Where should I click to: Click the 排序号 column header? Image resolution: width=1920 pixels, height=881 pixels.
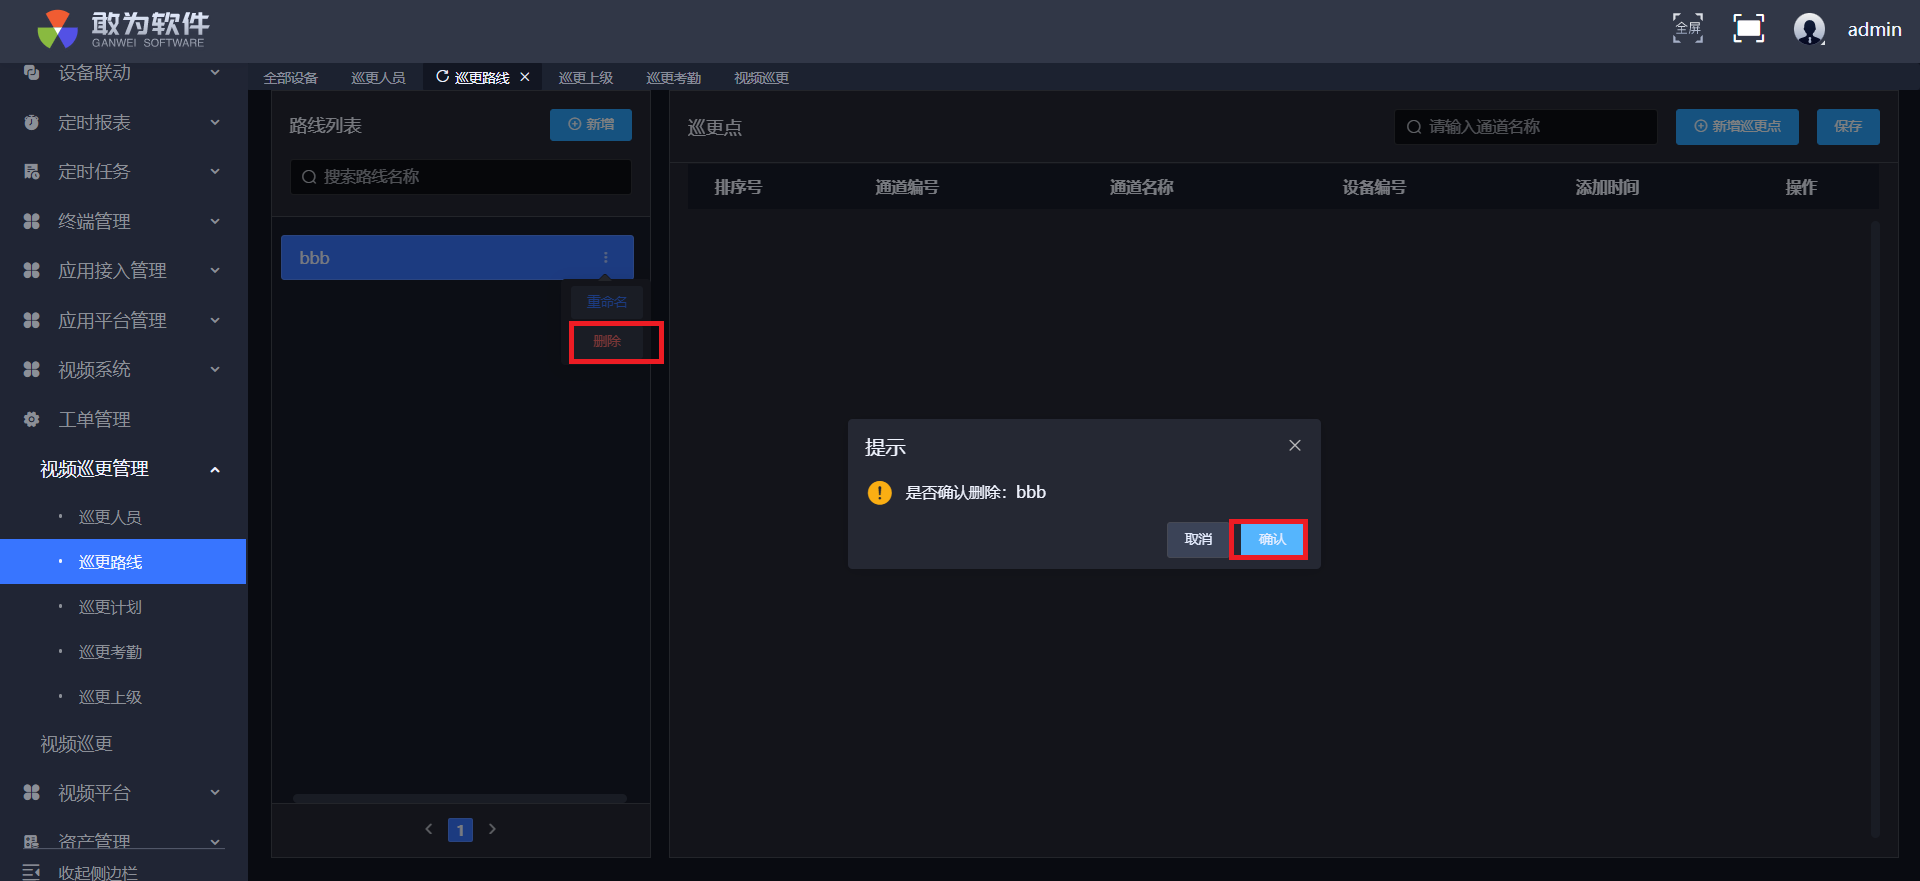(x=738, y=187)
